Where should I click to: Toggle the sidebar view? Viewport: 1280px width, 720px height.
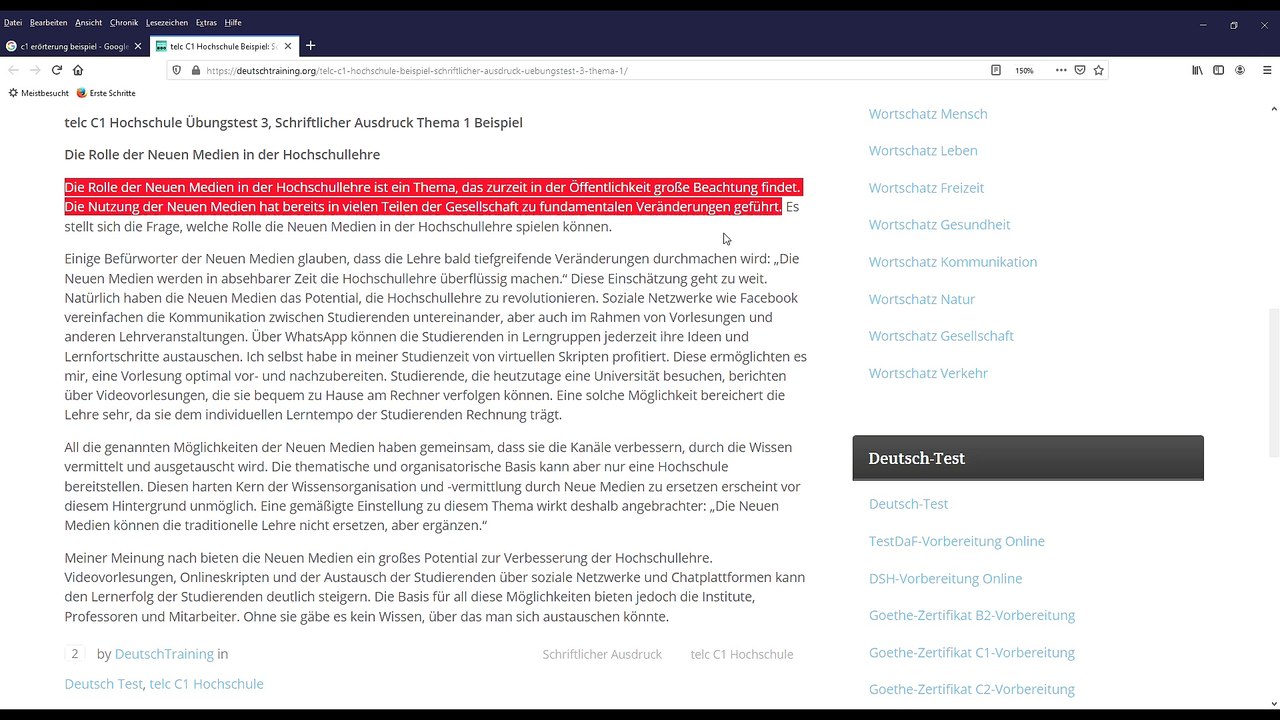click(x=1218, y=70)
